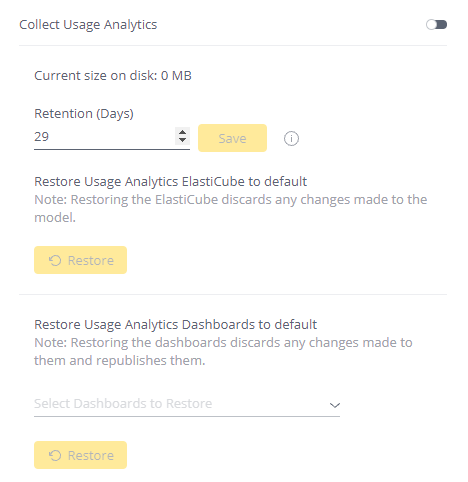The width and height of the screenshot is (468, 482).
Task: Toggle the Collect Usage Analytics switch
Action: click(x=436, y=25)
